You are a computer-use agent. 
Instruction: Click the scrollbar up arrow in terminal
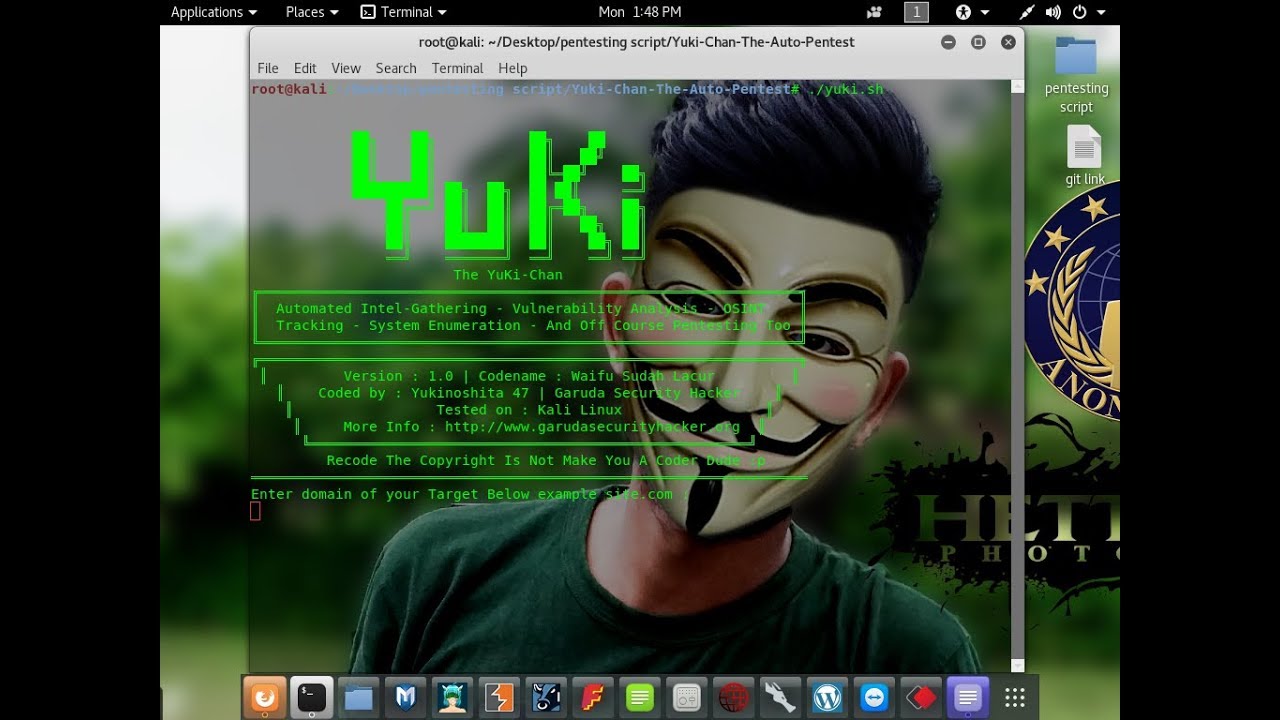[1018, 87]
